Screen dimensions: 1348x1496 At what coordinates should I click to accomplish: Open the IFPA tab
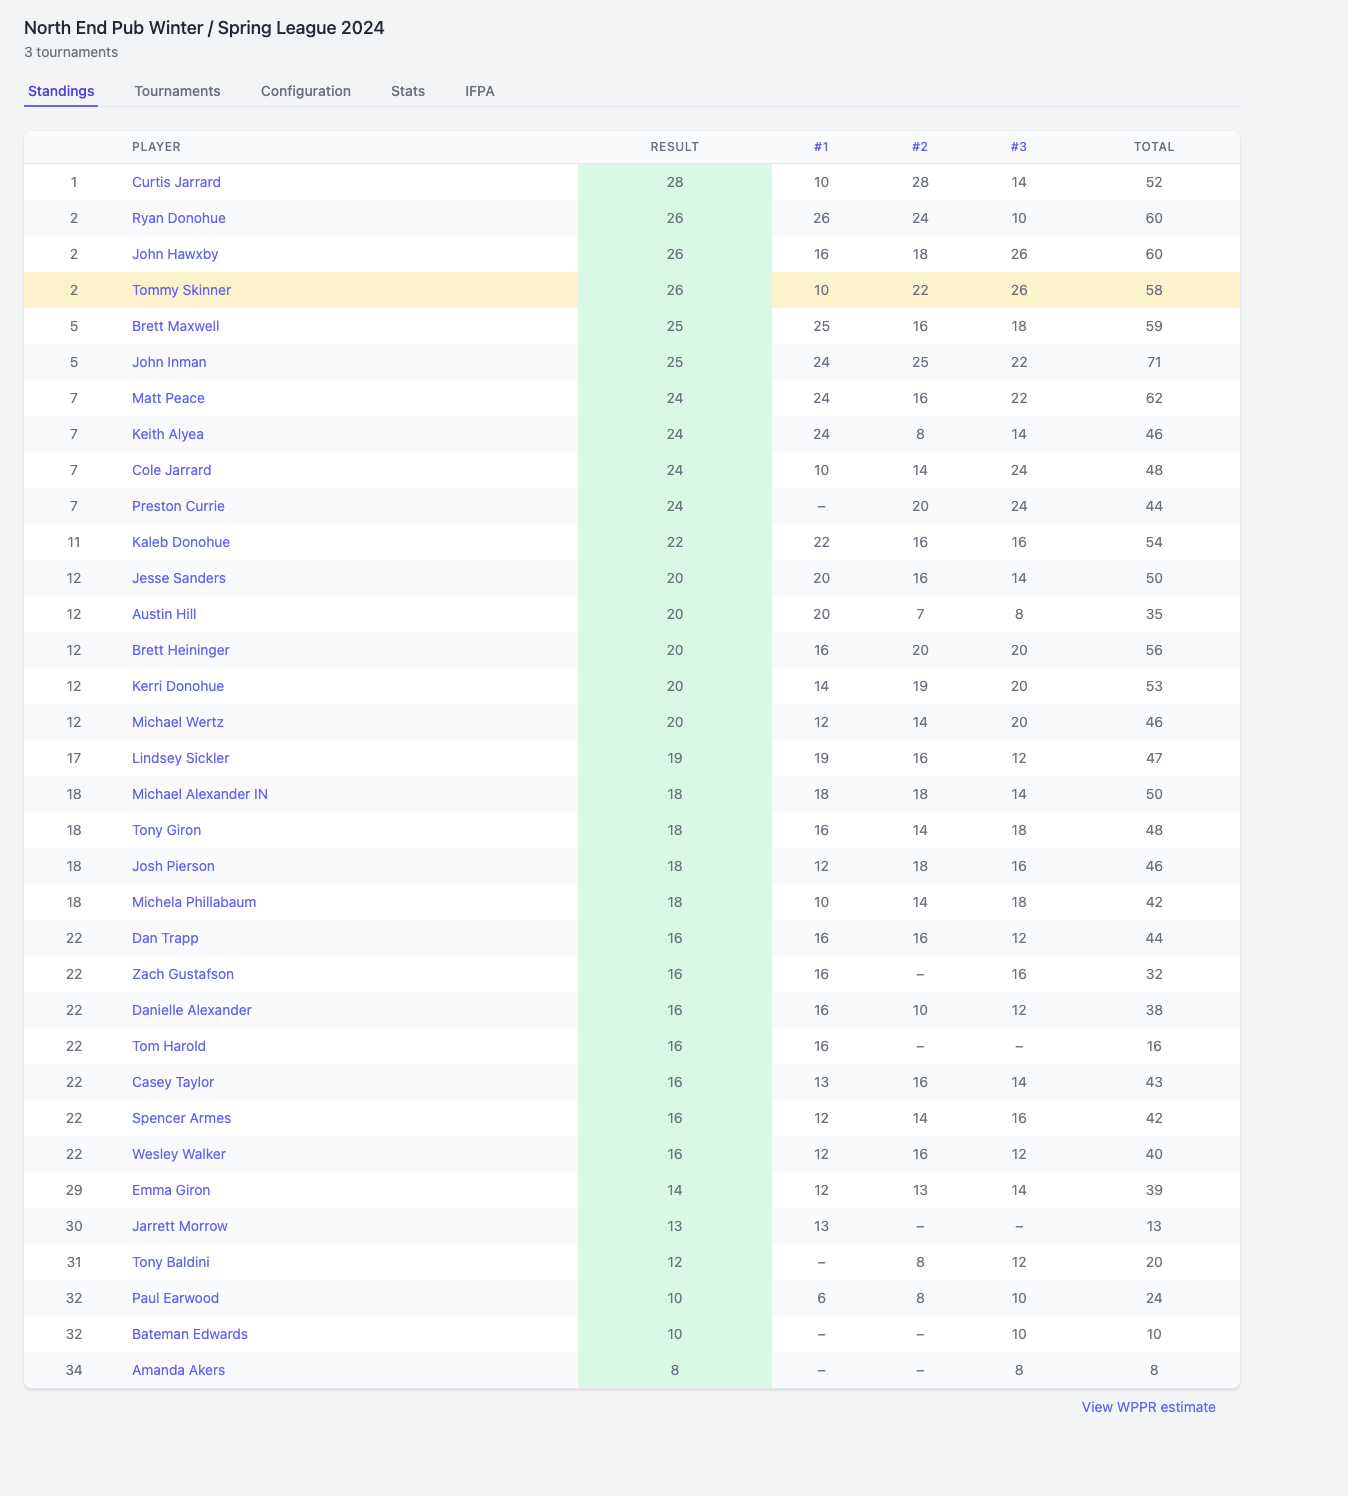tap(479, 91)
